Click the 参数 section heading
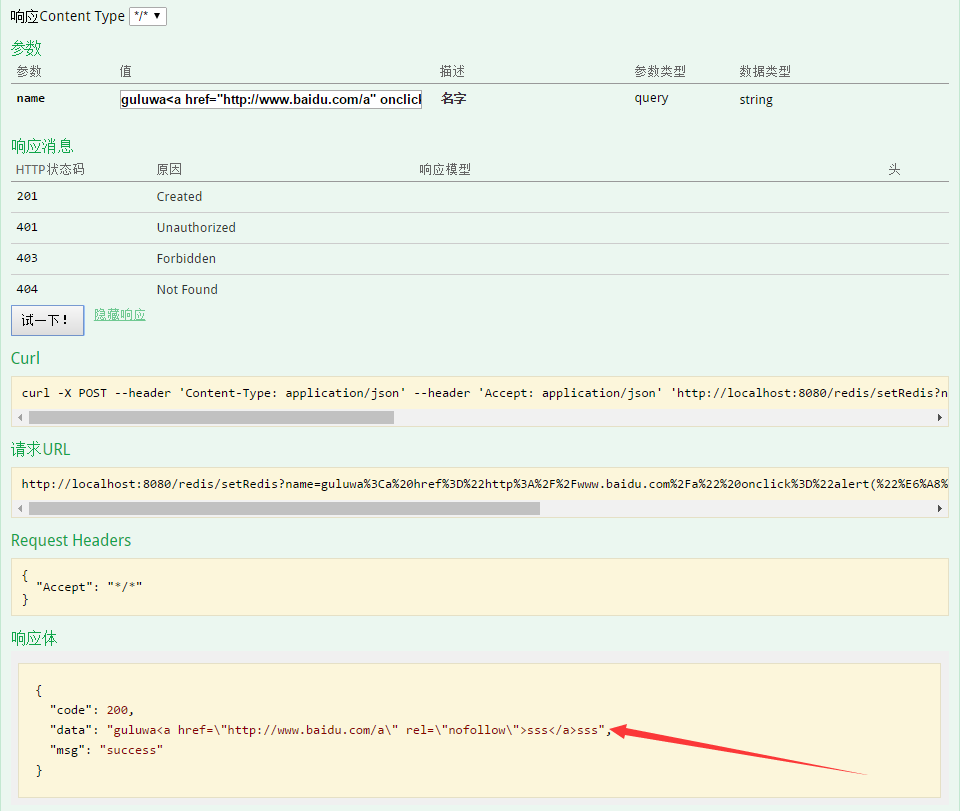 [26, 48]
